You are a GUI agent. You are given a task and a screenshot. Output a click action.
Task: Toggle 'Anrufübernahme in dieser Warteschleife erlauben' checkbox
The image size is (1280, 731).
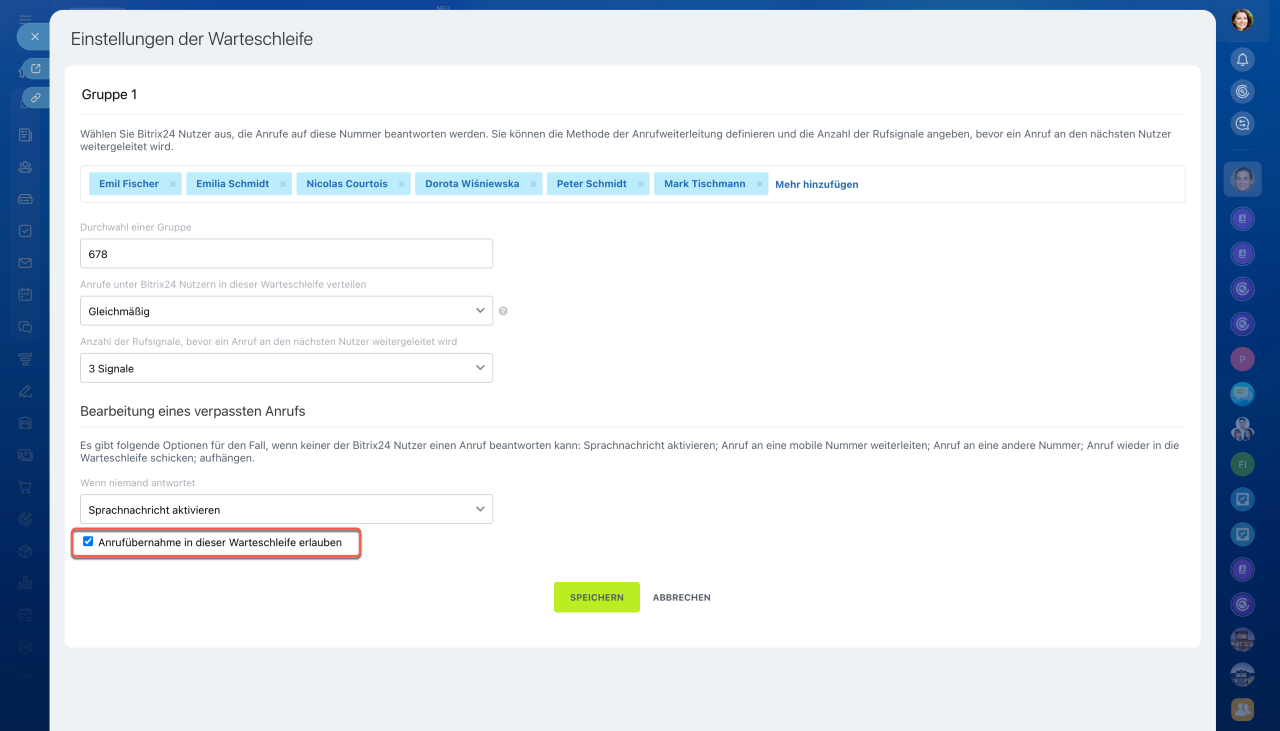pos(88,542)
